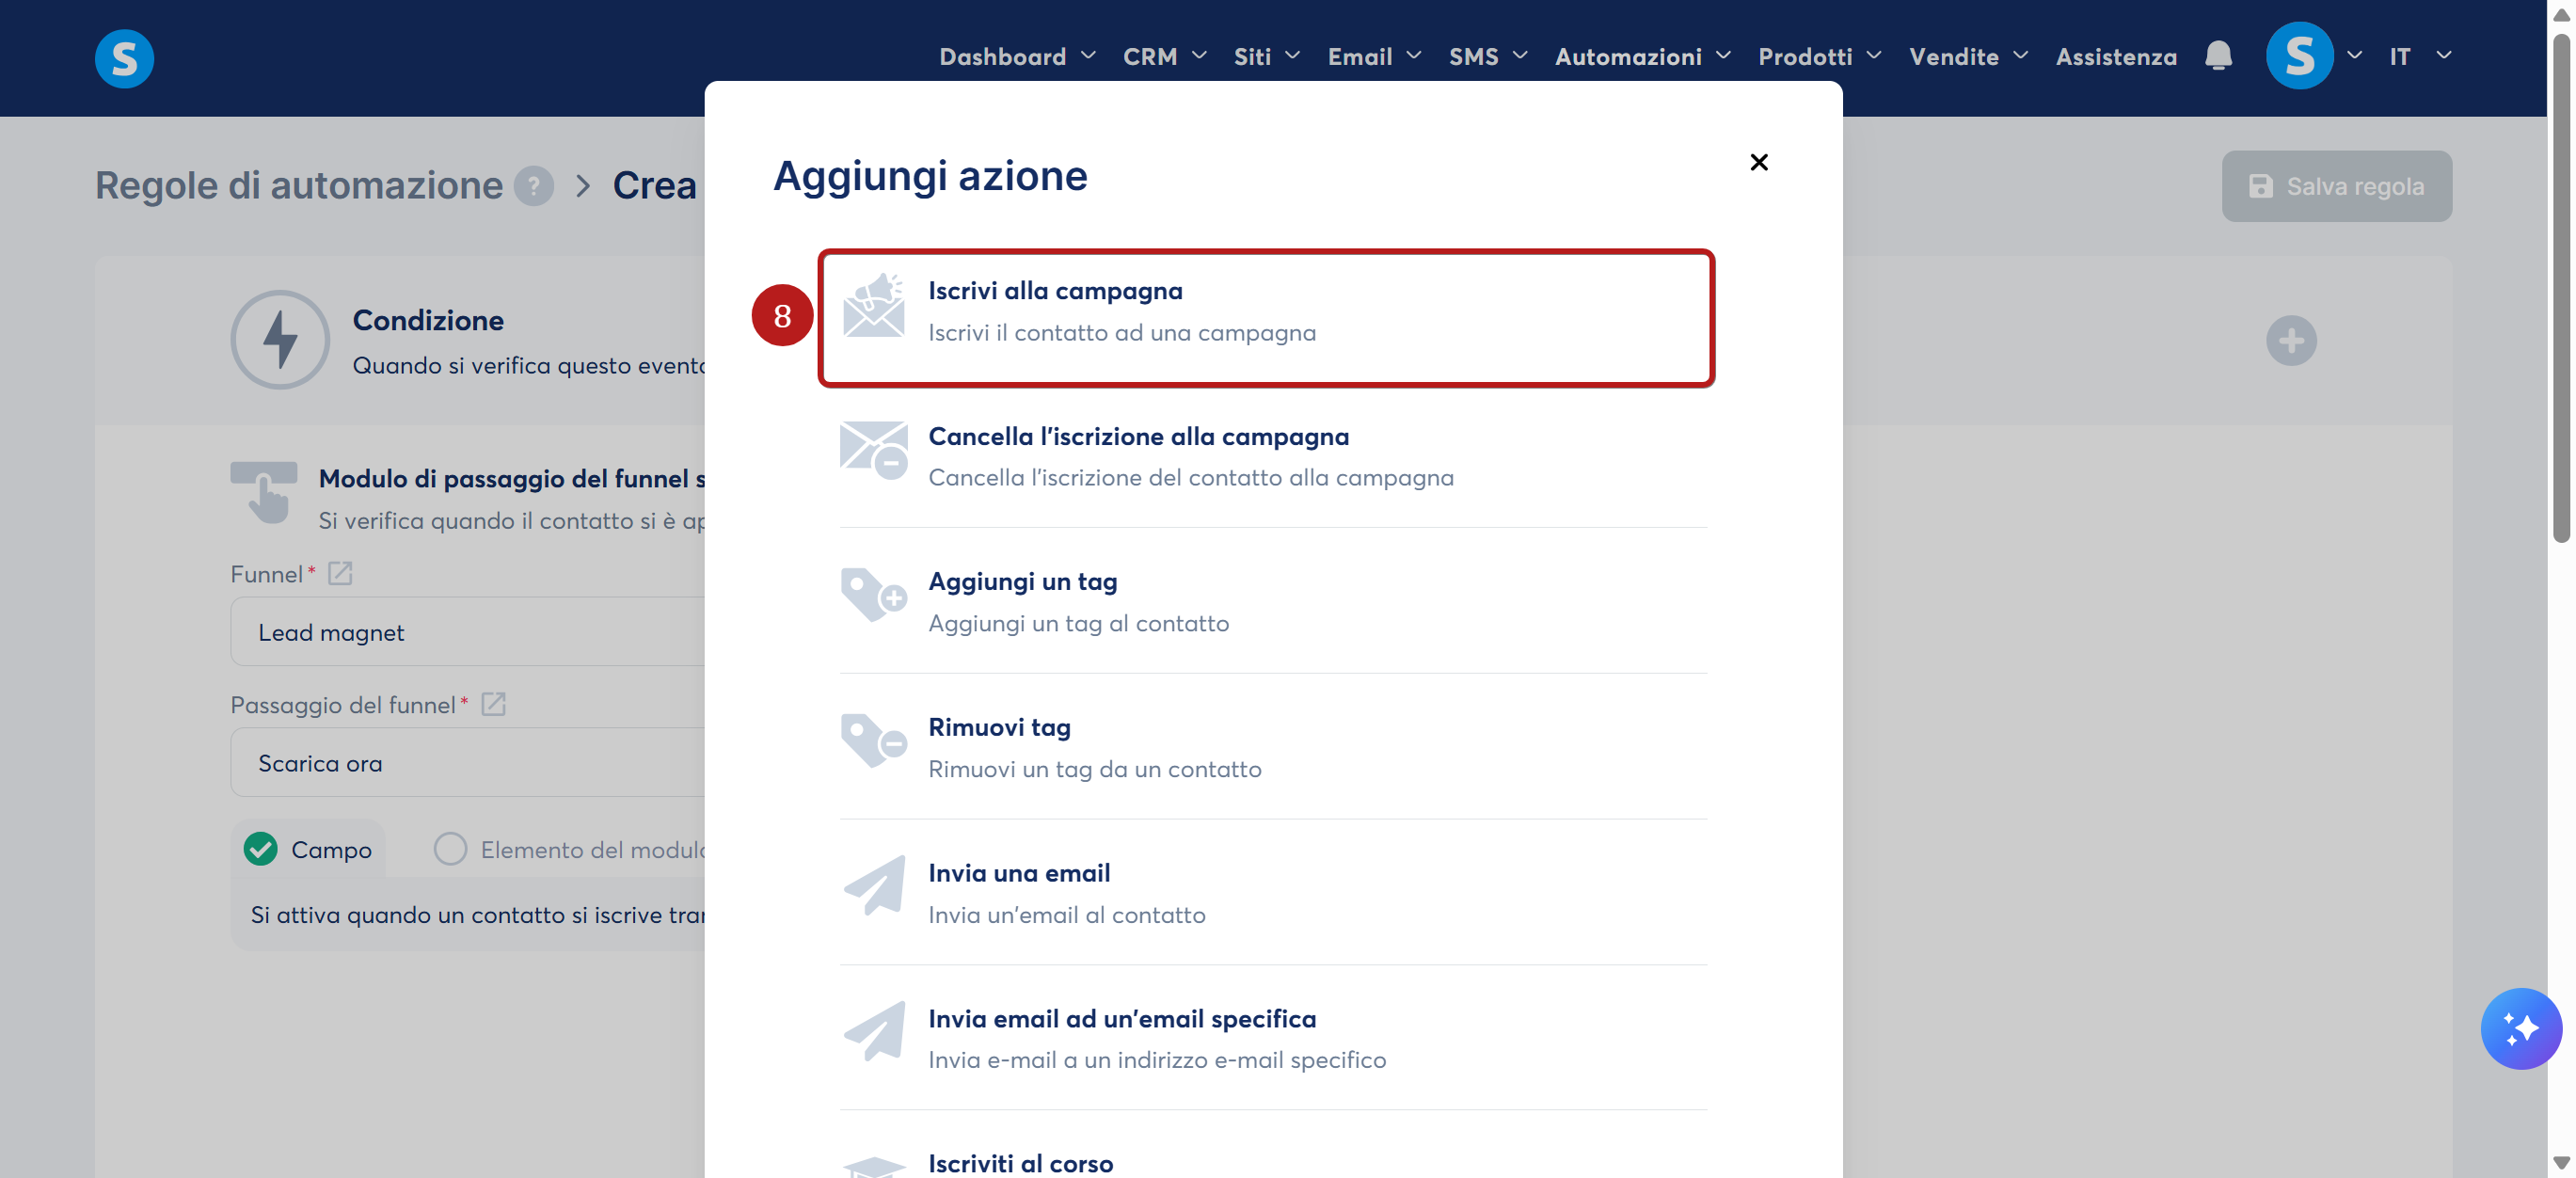Open the Passaggio field showing Scarica ora

tap(468, 763)
